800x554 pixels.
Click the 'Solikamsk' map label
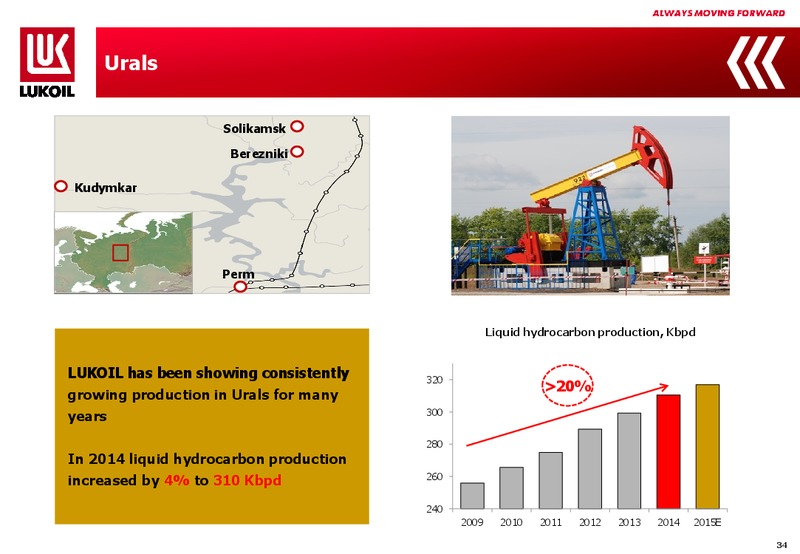[x=254, y=129]
